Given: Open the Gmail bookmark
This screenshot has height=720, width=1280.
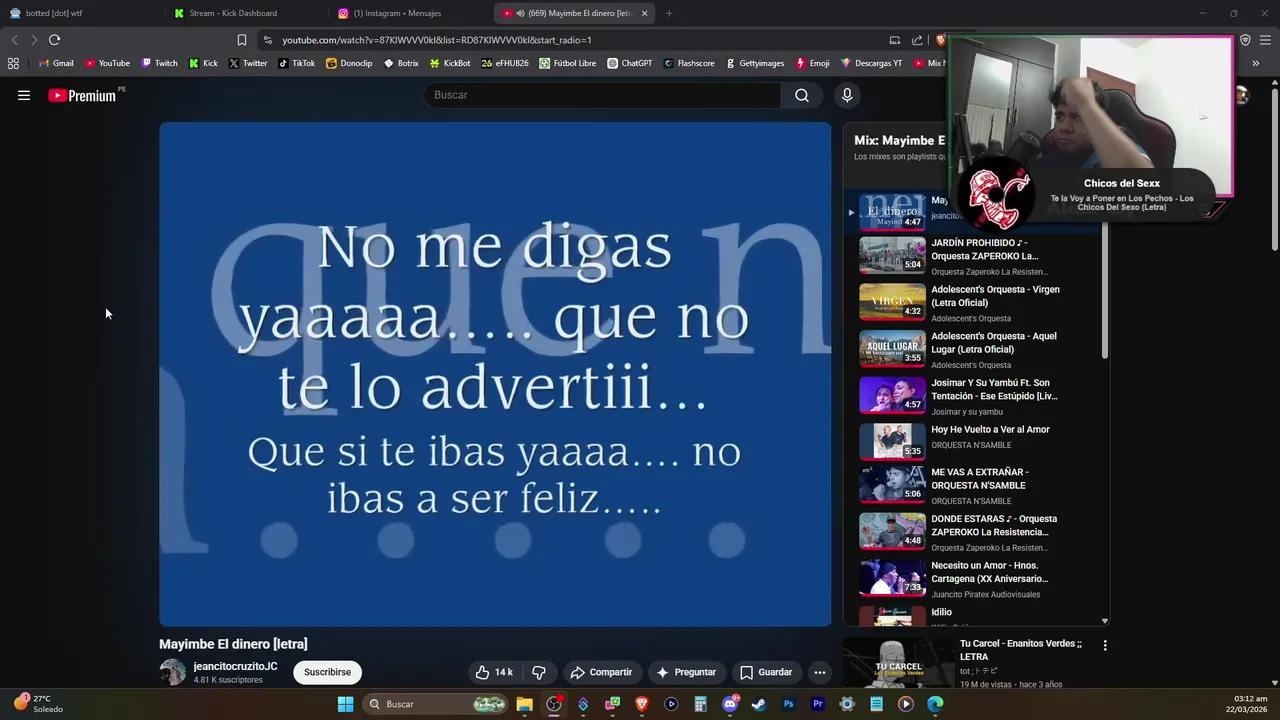Looking at the screenshot, I should pos(56,63).
